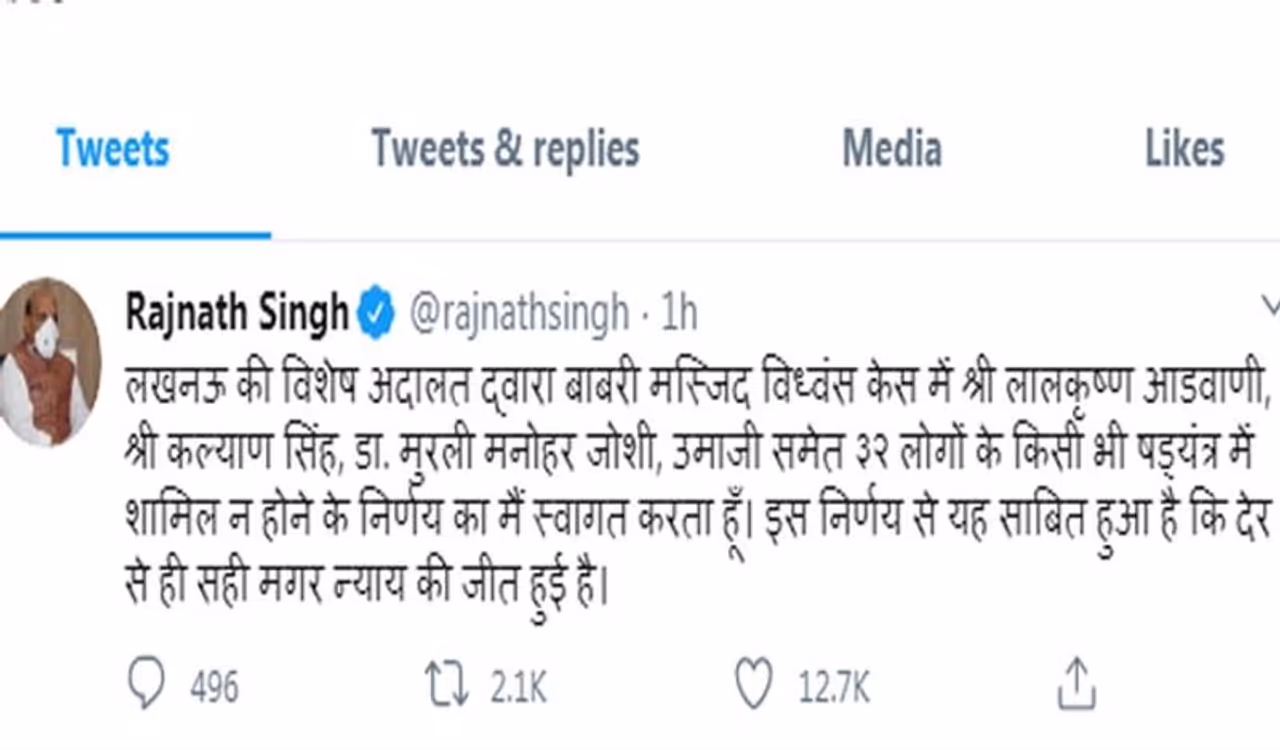Click the blue underline under Tweets tab
The image size is (1280, 750).
(x=135, y=236)
